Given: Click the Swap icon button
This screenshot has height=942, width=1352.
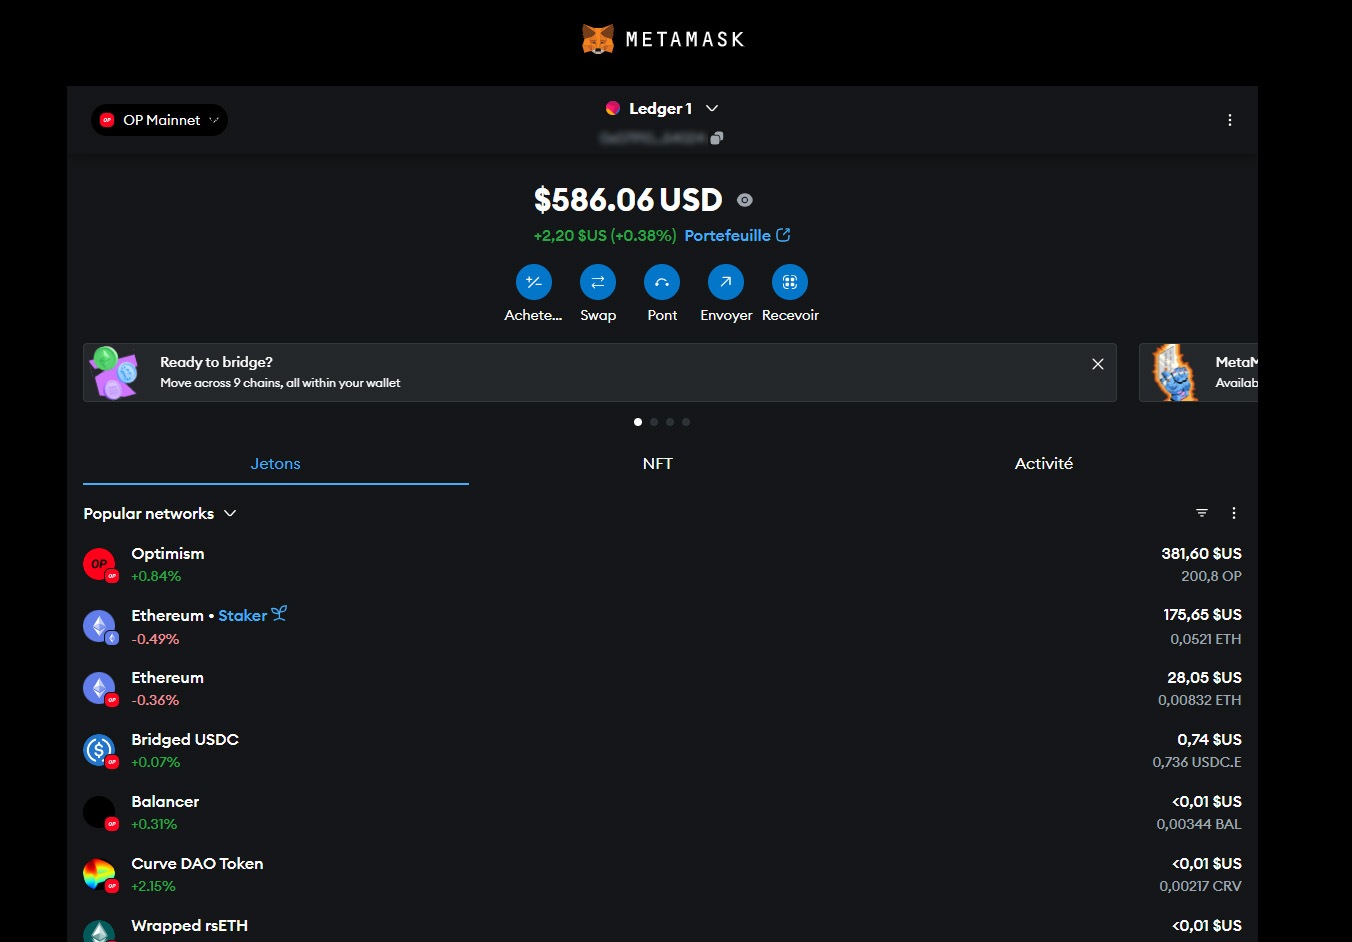Looking at the screenshot, I should (x=598, y=282).
